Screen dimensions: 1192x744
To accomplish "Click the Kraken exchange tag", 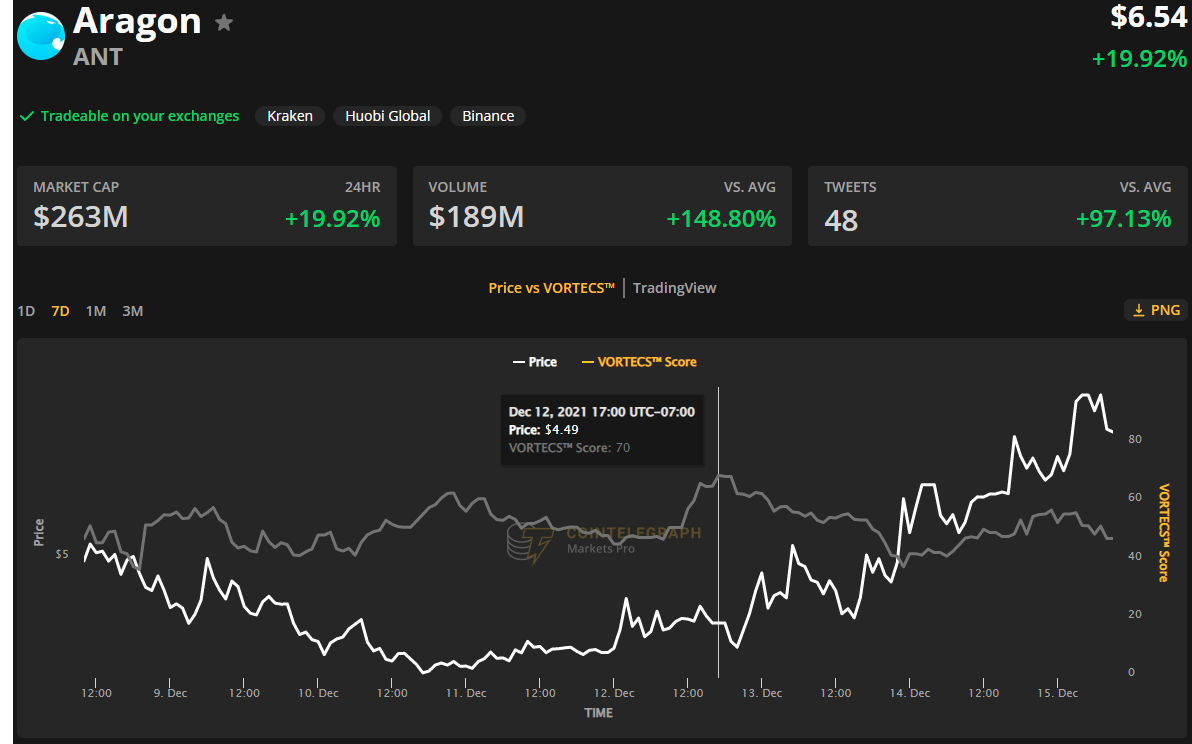I will coord(289,116).
